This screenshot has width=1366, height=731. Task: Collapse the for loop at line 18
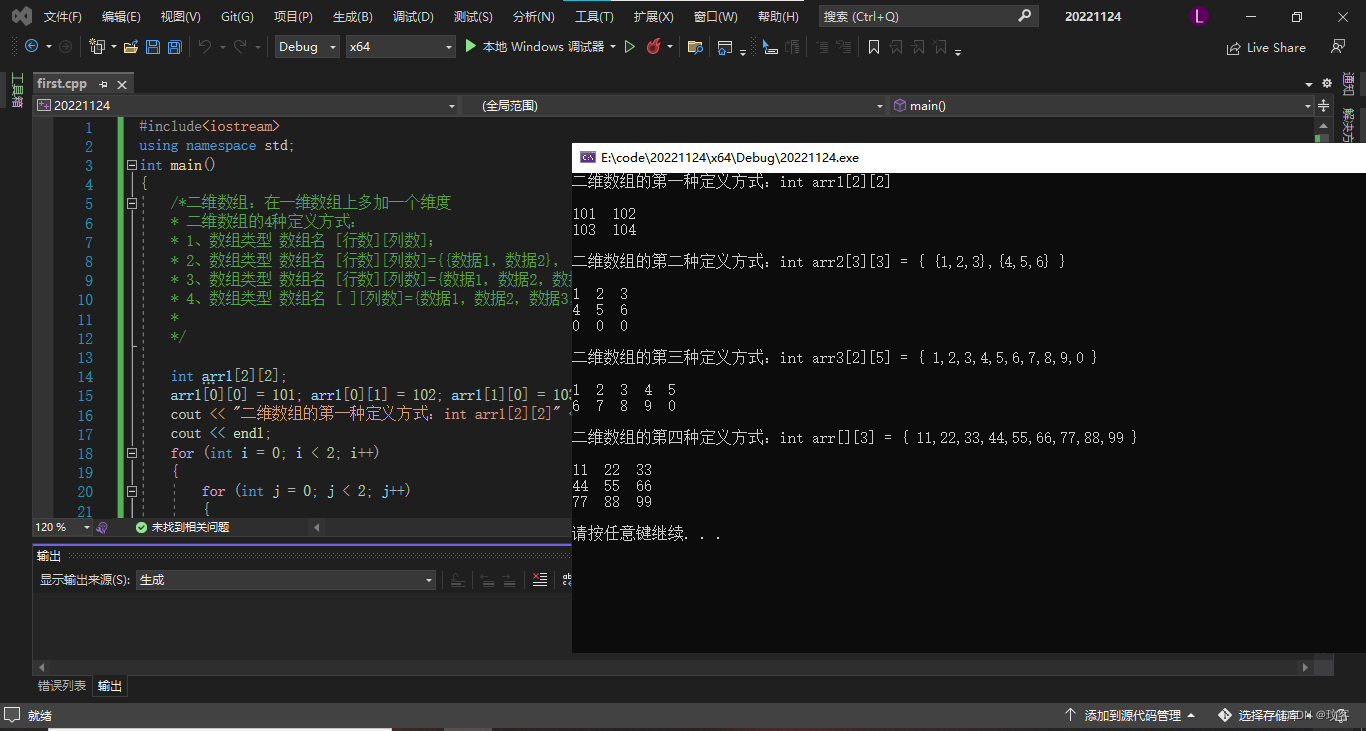[x=132, y=453]
